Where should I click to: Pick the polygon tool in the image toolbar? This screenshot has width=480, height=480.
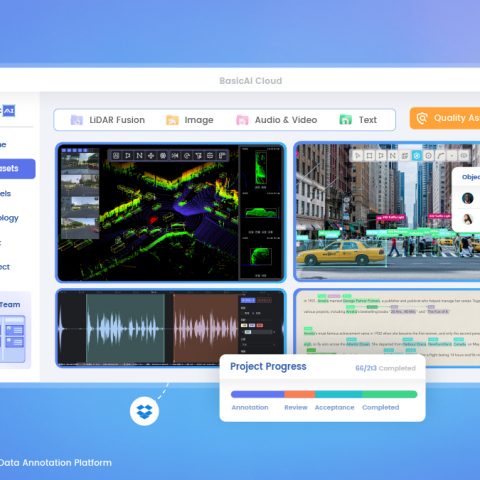[x=381, y=156]
